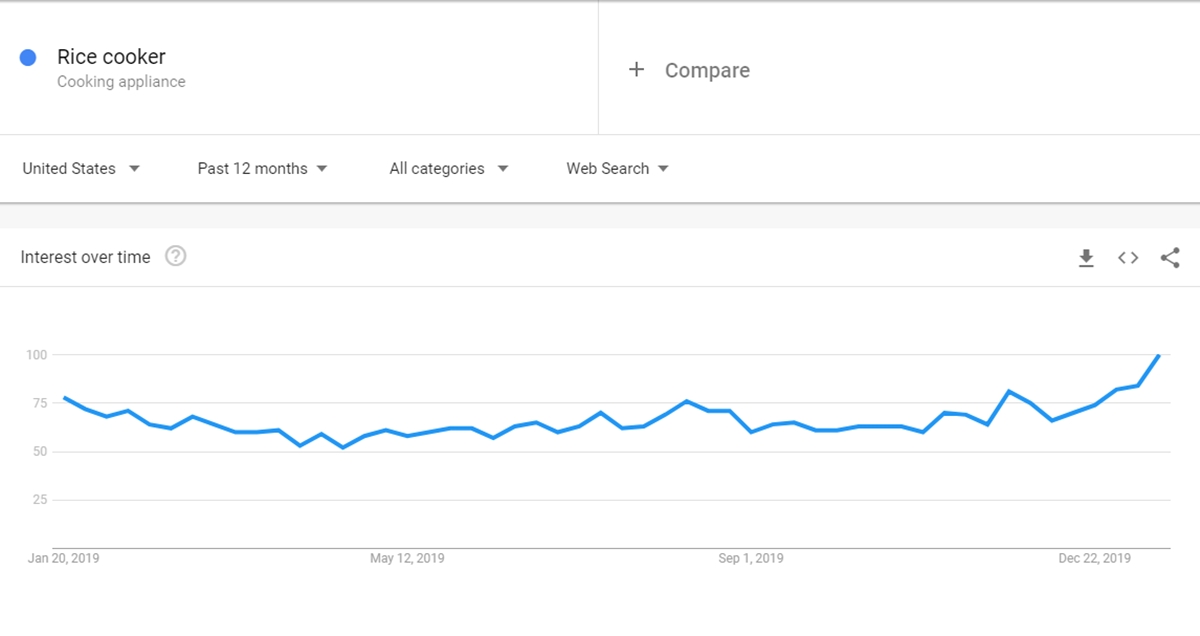
Task: Click the Jan 20, 2019 axis label
Action: point(63,558)
